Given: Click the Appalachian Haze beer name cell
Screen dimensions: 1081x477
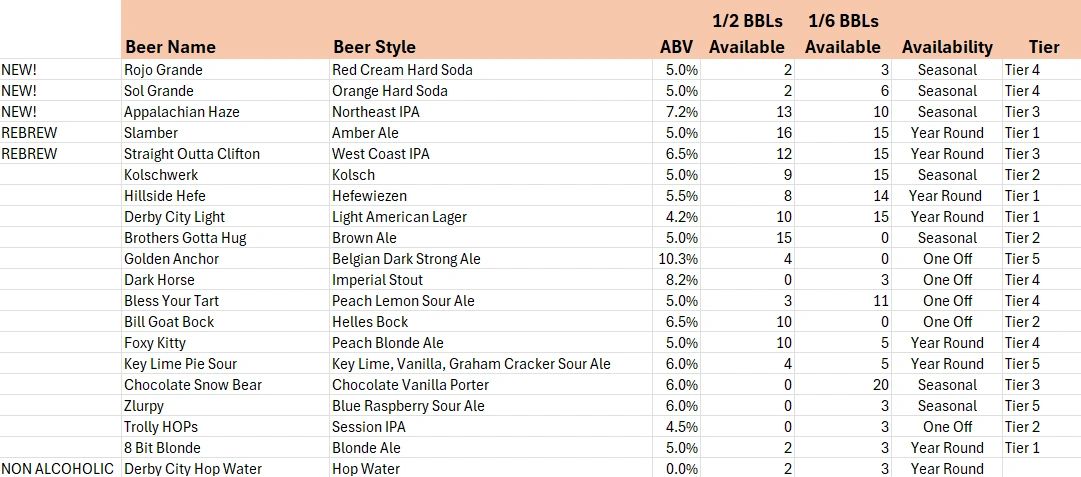Looking at the screenshot, I should (x=225, y=112).
